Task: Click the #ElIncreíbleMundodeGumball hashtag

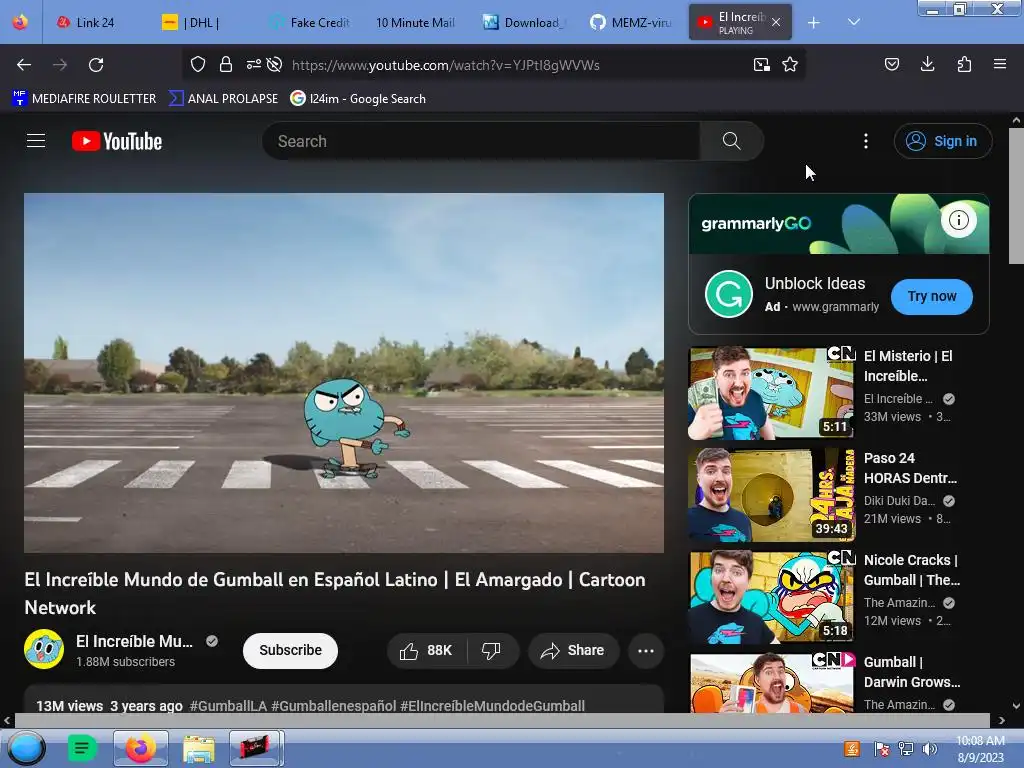Action: click(x=492, y=706)
